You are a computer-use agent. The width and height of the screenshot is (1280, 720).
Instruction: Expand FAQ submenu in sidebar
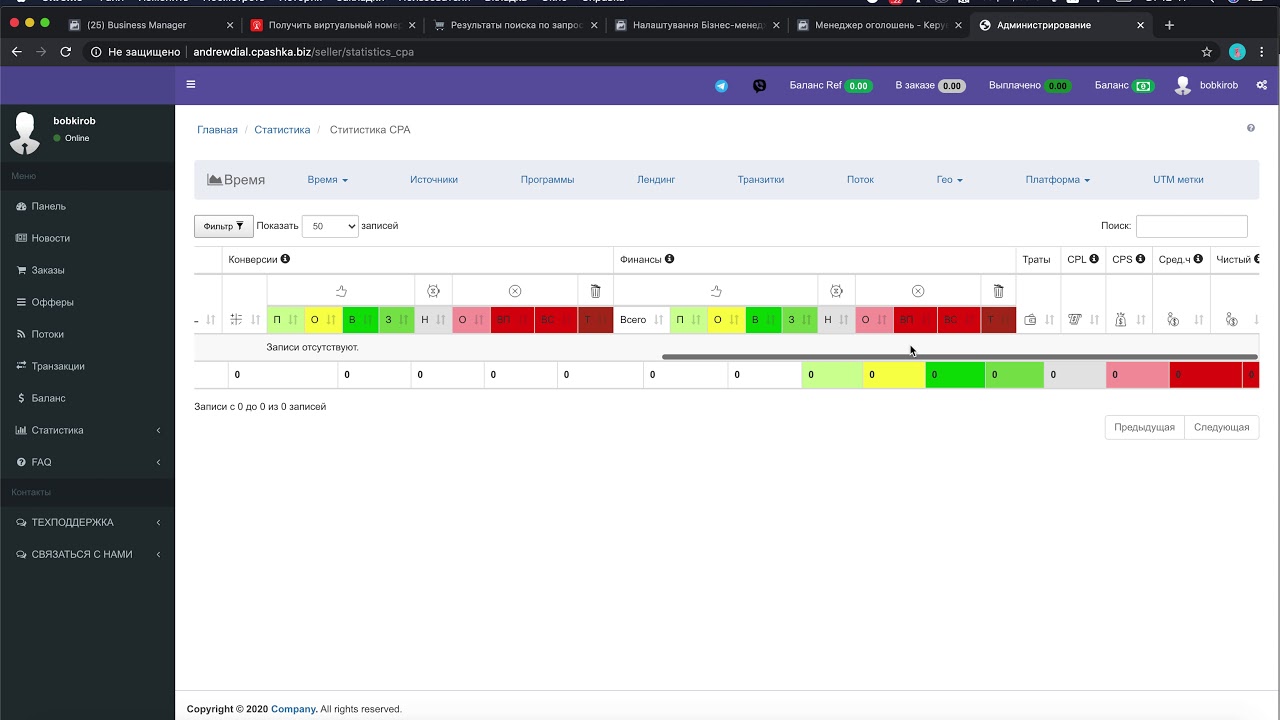[x=88, y=462]
